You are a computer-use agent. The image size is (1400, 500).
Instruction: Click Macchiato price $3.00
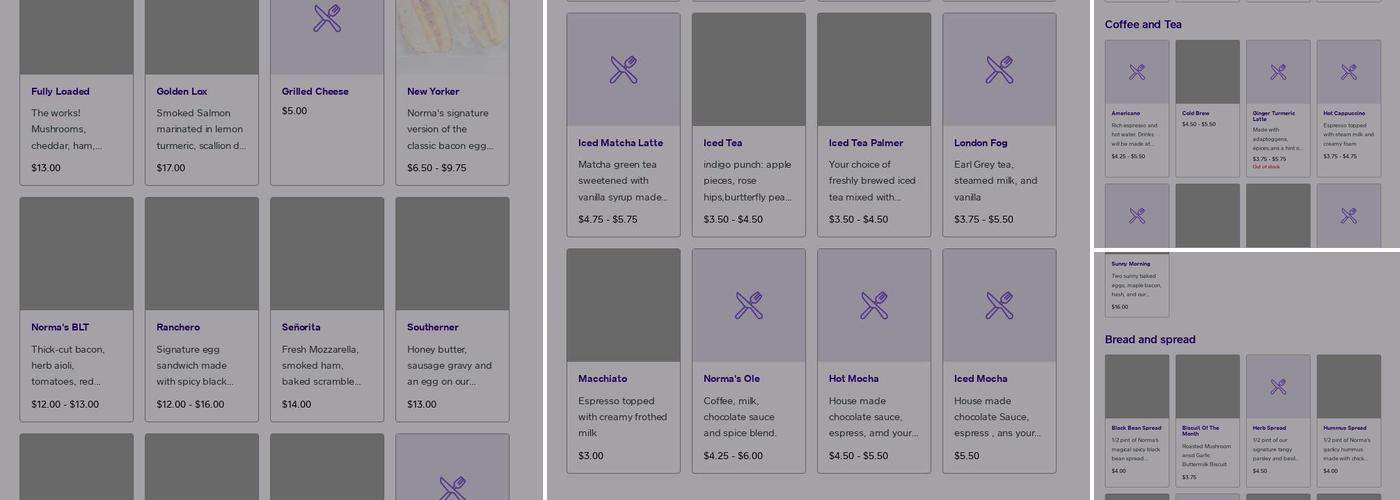[591, 455]
